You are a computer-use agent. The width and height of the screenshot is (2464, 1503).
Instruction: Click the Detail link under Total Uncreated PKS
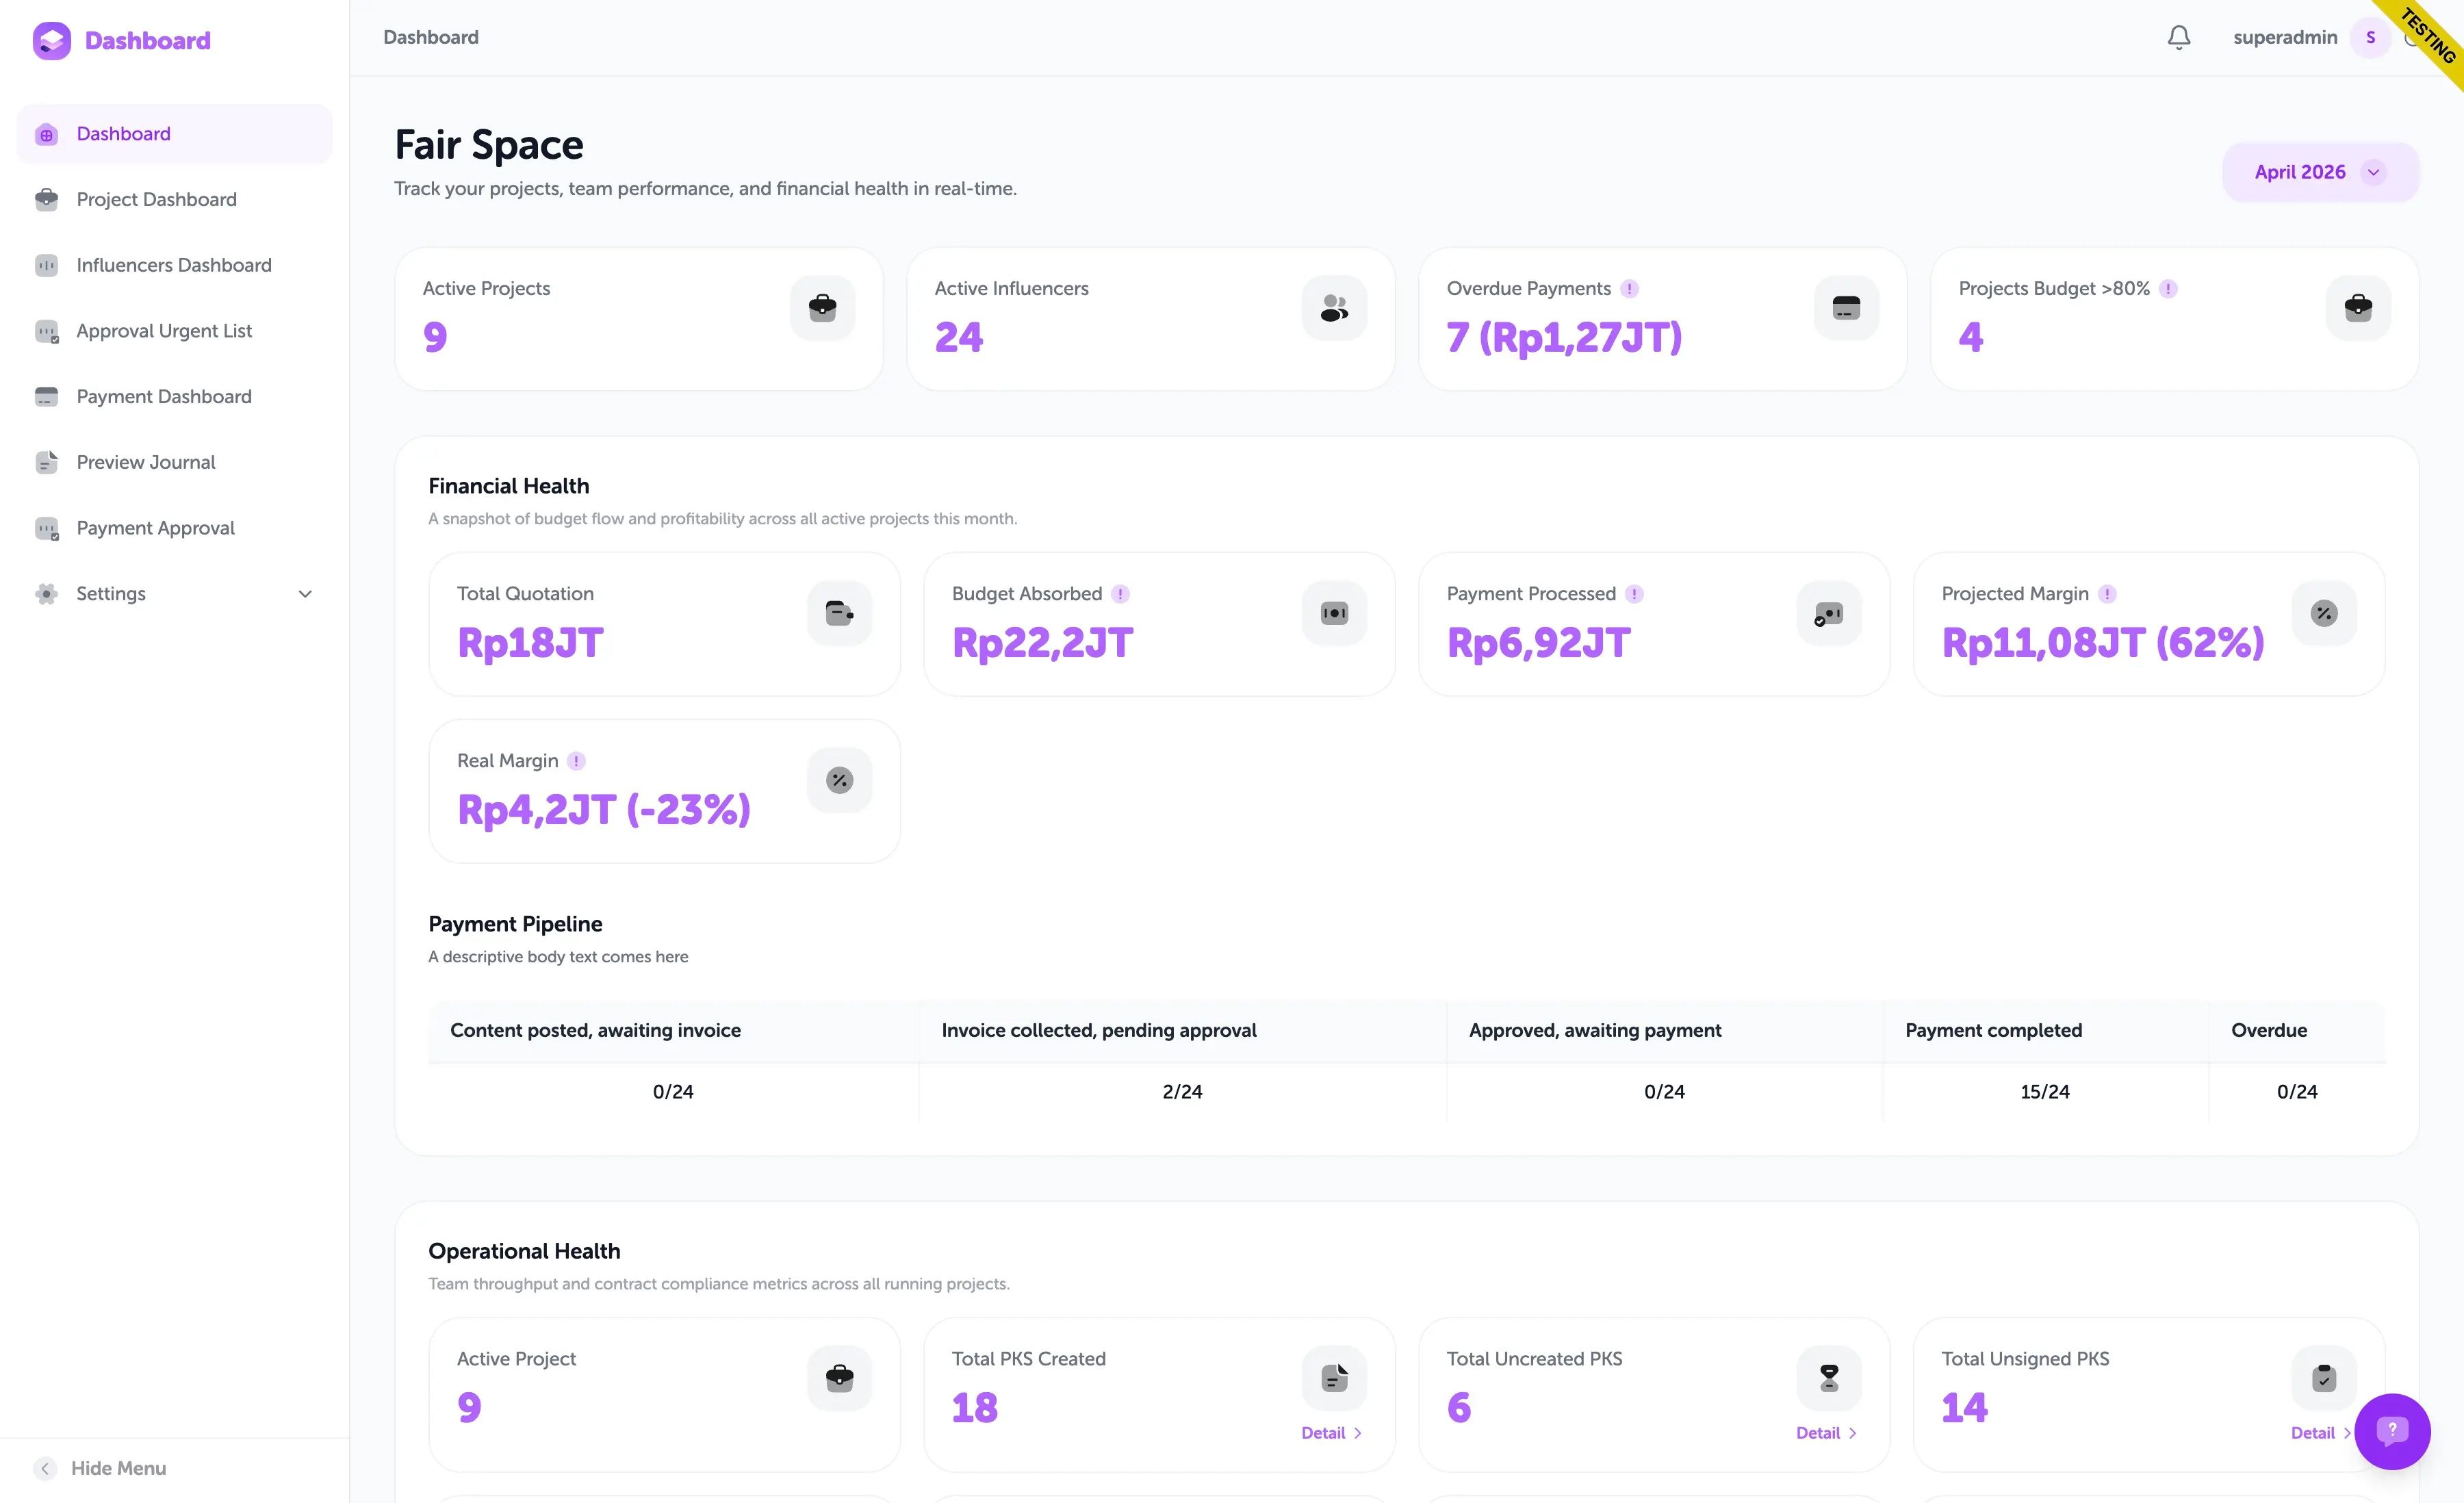click(1826, 1433)
